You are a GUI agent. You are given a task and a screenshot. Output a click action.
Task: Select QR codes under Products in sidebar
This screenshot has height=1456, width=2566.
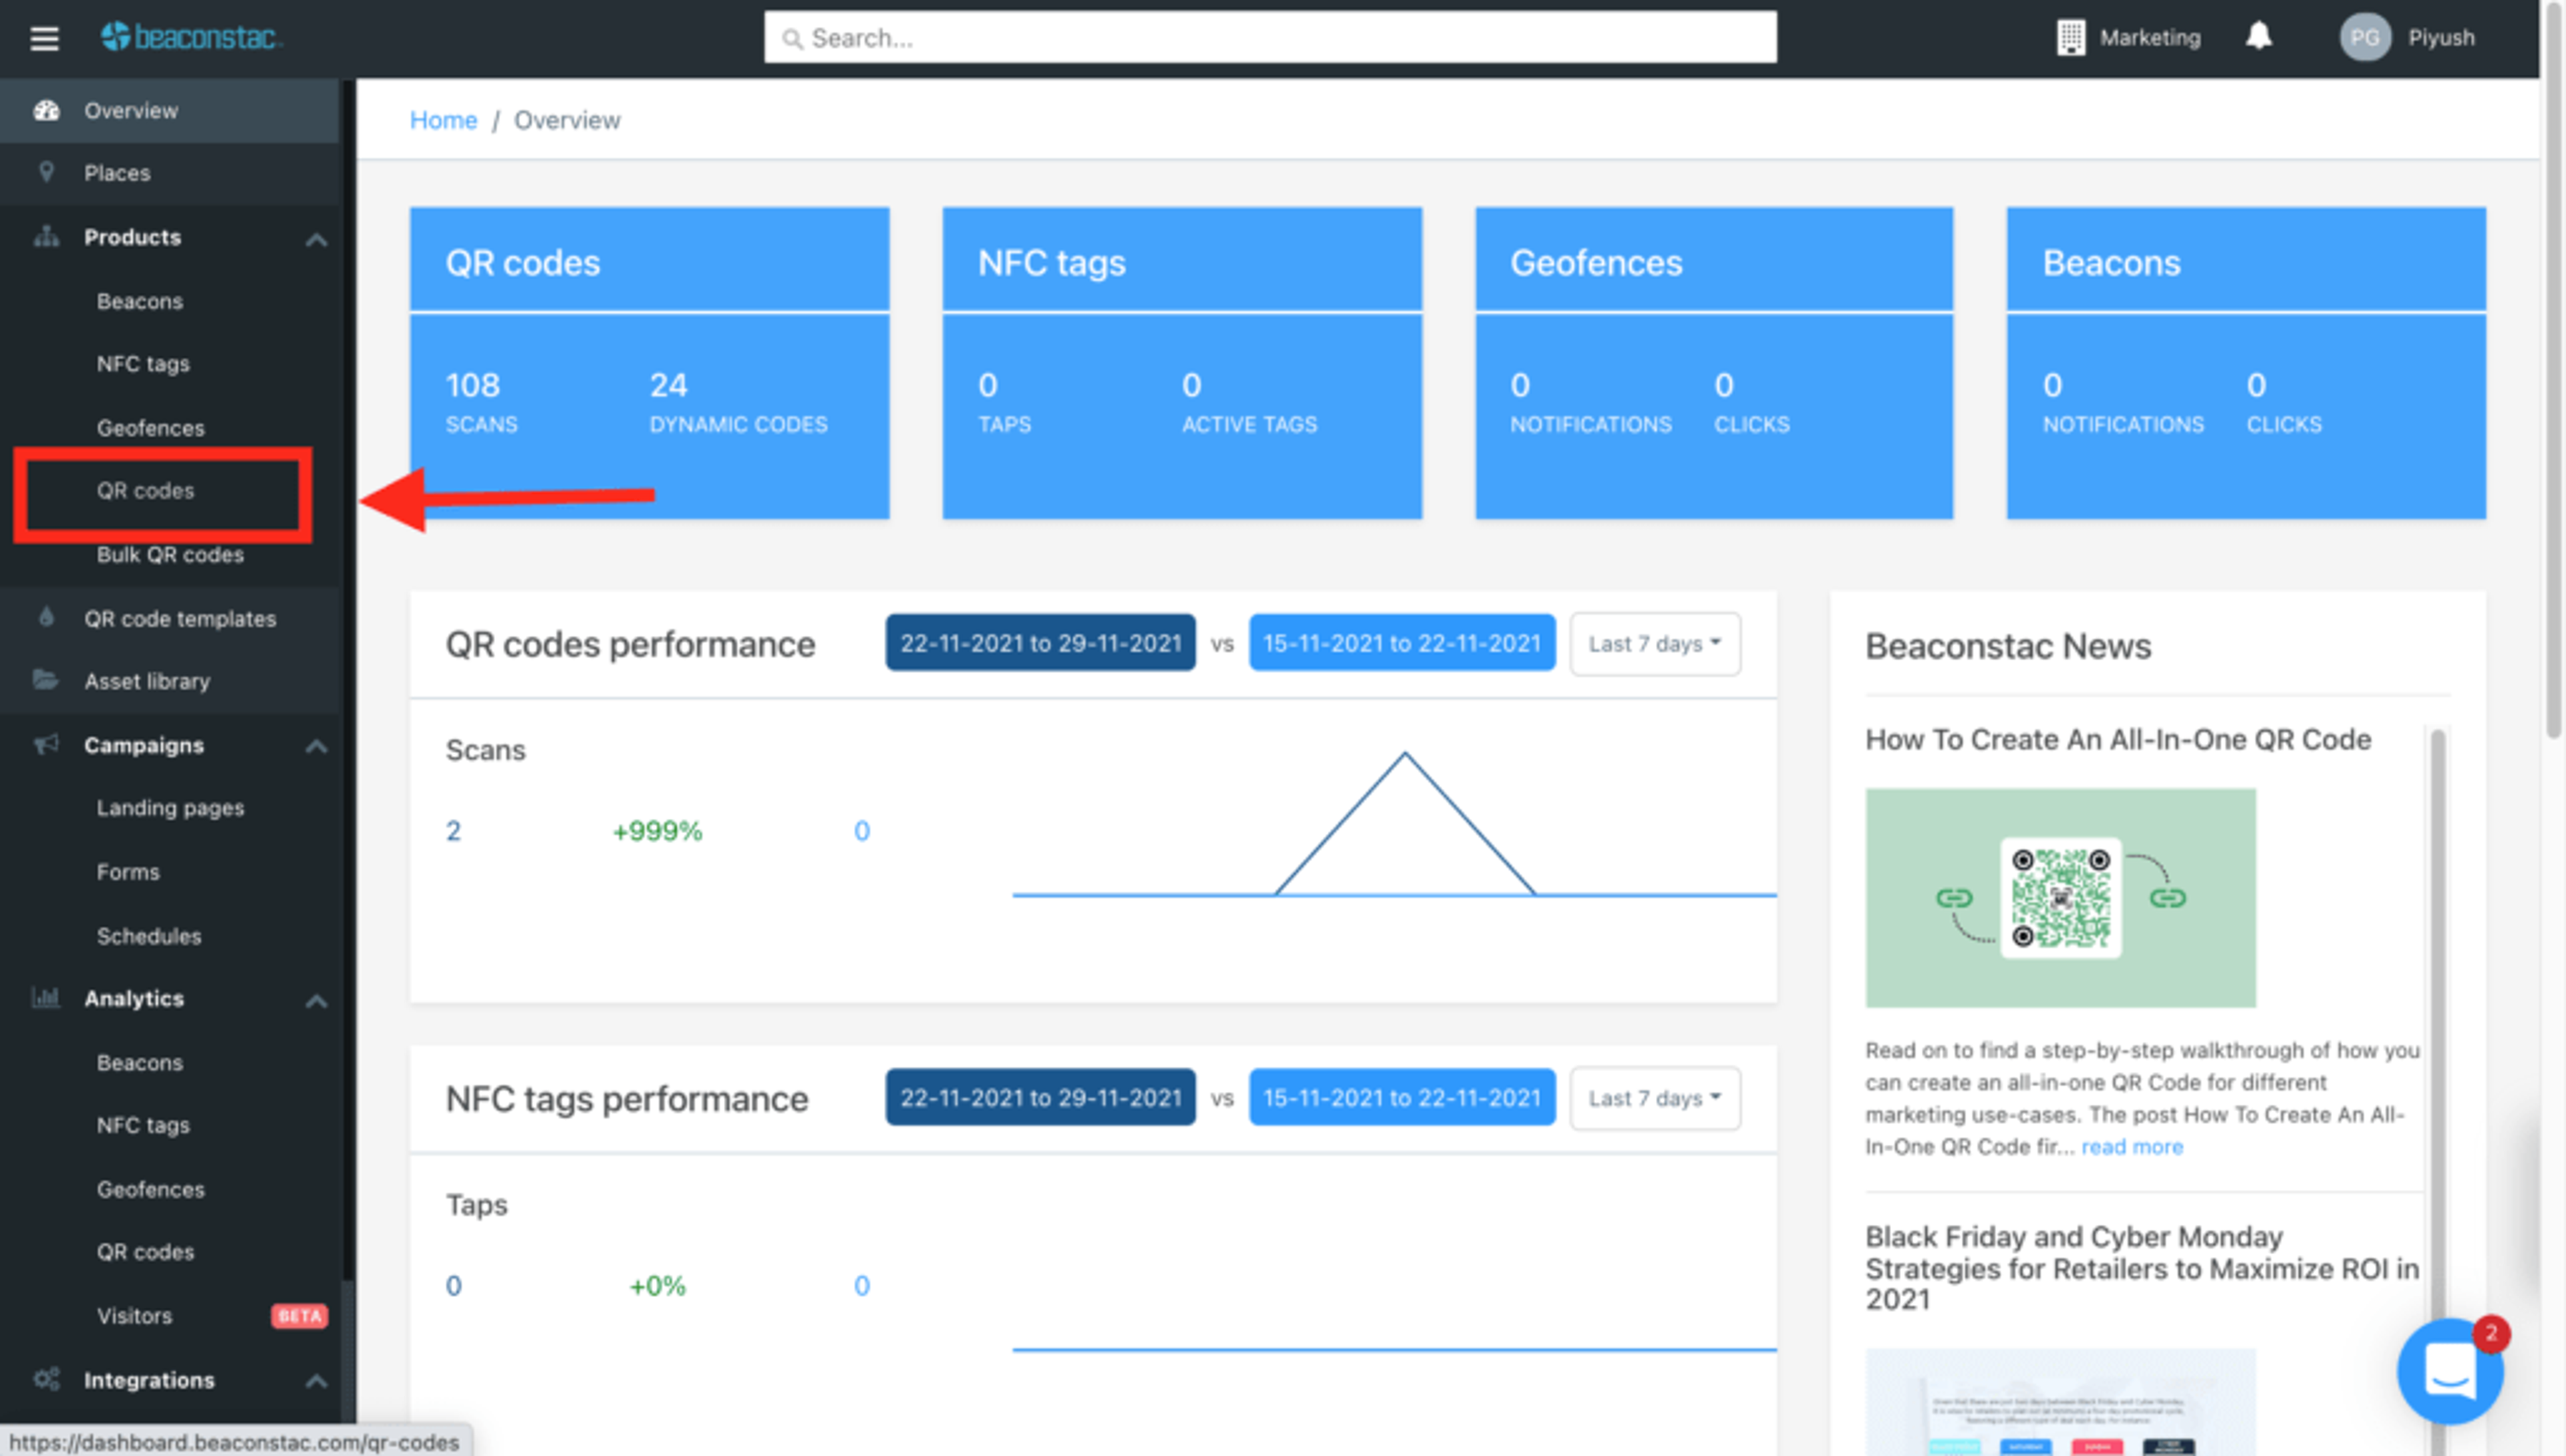click(146, 491)
